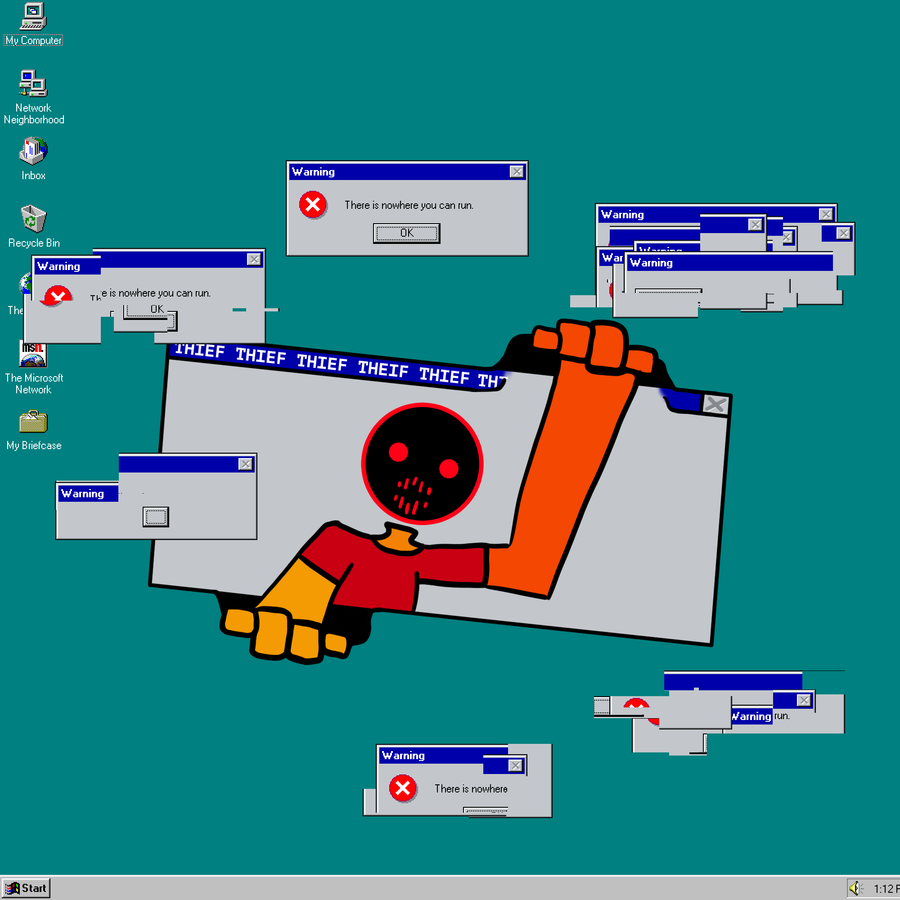Viewport: 900px width, 900px height.
Task: Click the red error icon in top center Warning dialog
Action: tap(313, 204)
